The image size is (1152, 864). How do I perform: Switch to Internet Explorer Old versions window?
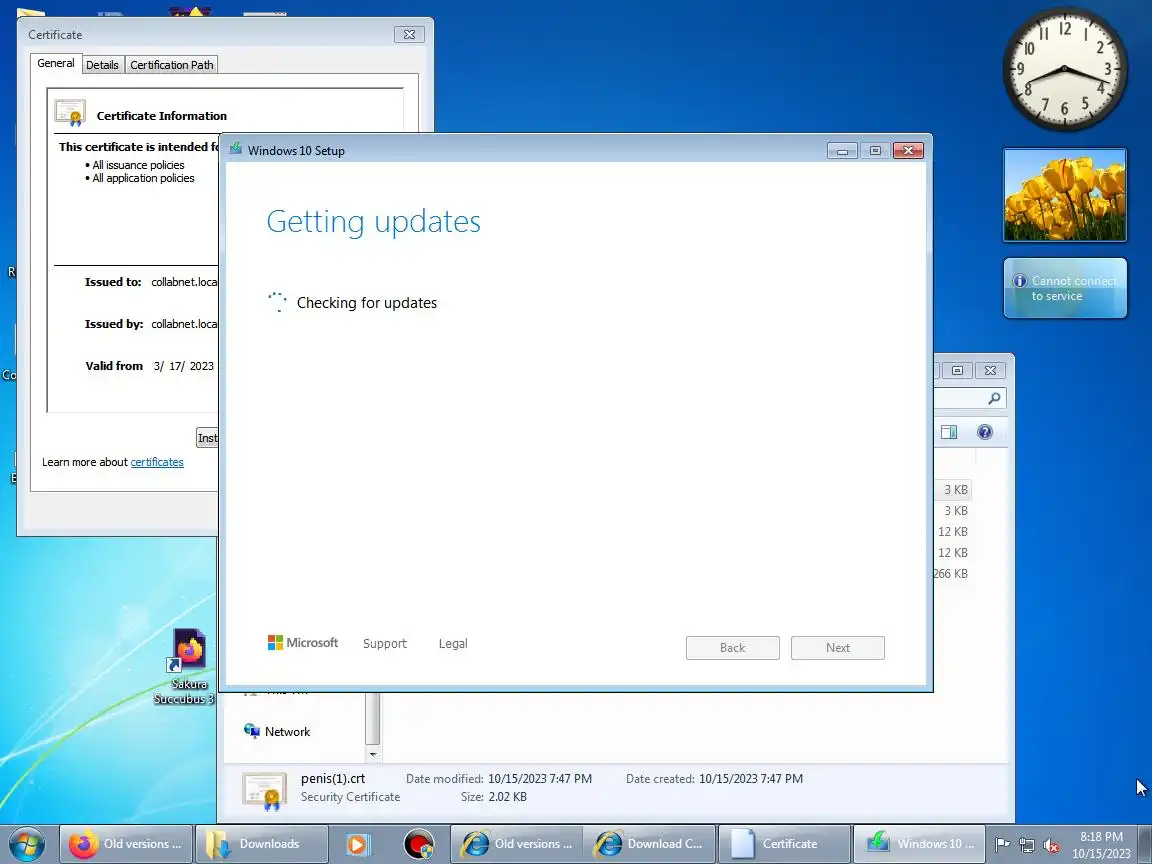pos(516,844)
